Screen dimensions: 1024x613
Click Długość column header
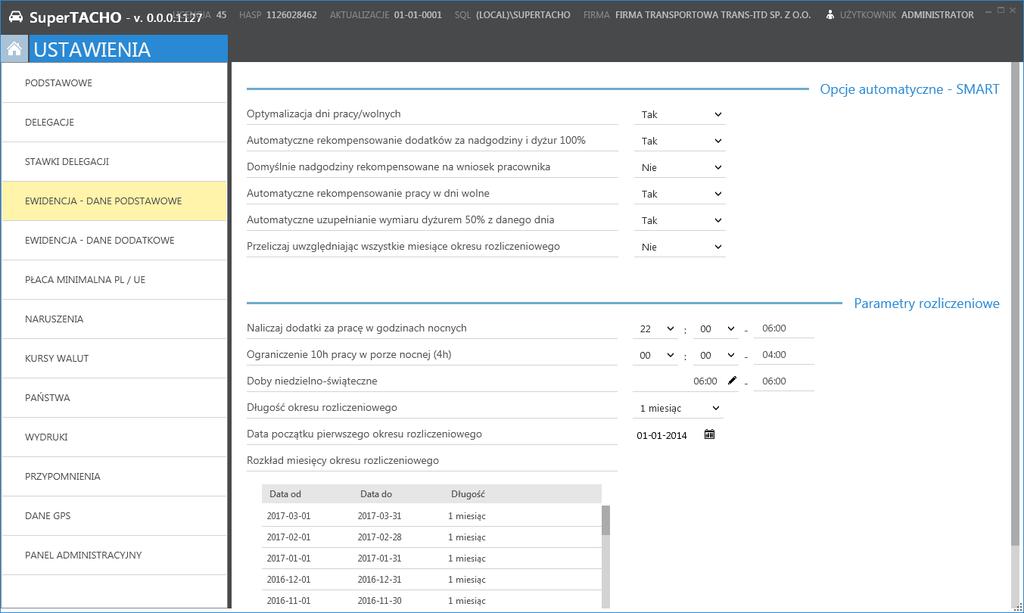click(x=468, y=494)
